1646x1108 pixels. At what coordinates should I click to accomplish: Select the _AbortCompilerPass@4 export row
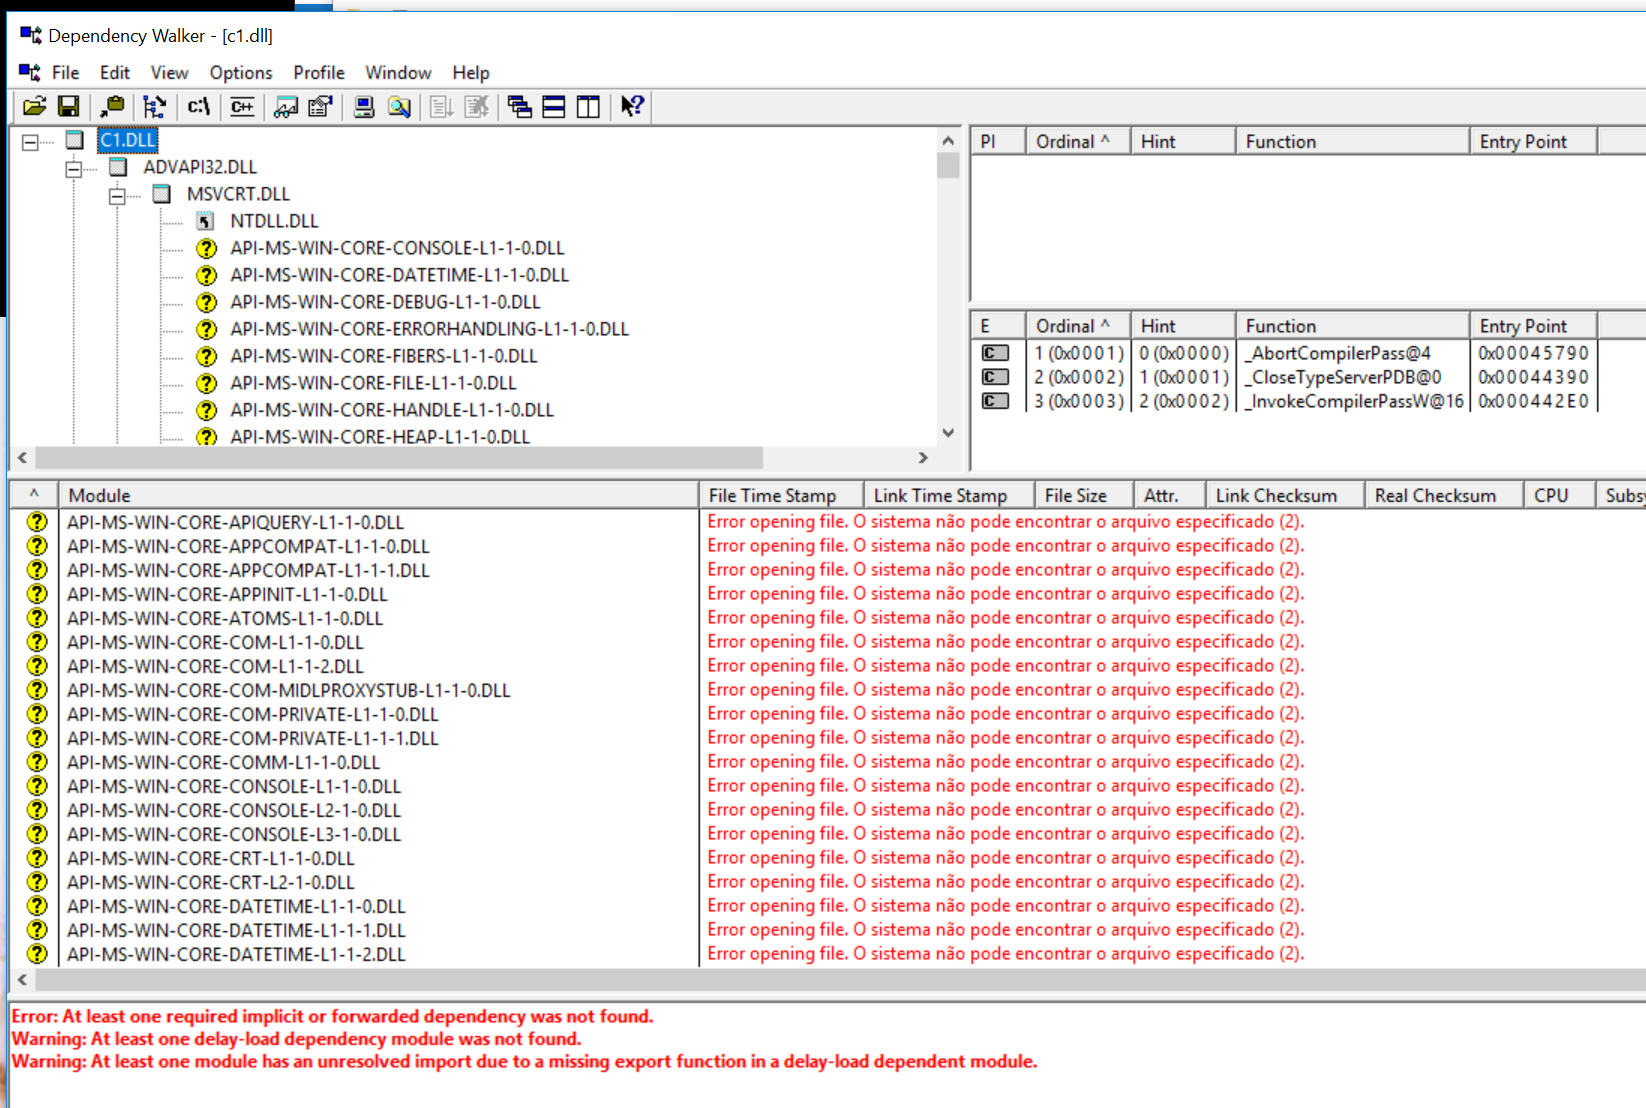[x=1340, y=353]
